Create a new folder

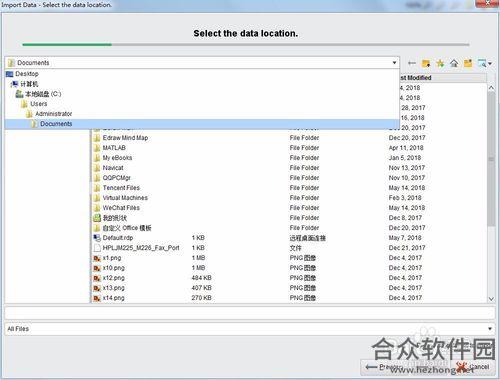click(x=468, y=63)
